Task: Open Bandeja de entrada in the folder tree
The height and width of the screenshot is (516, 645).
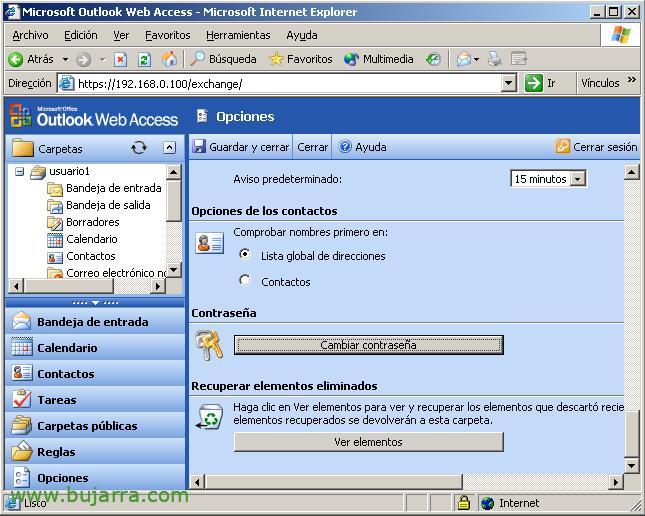Action: coord(114,188)
